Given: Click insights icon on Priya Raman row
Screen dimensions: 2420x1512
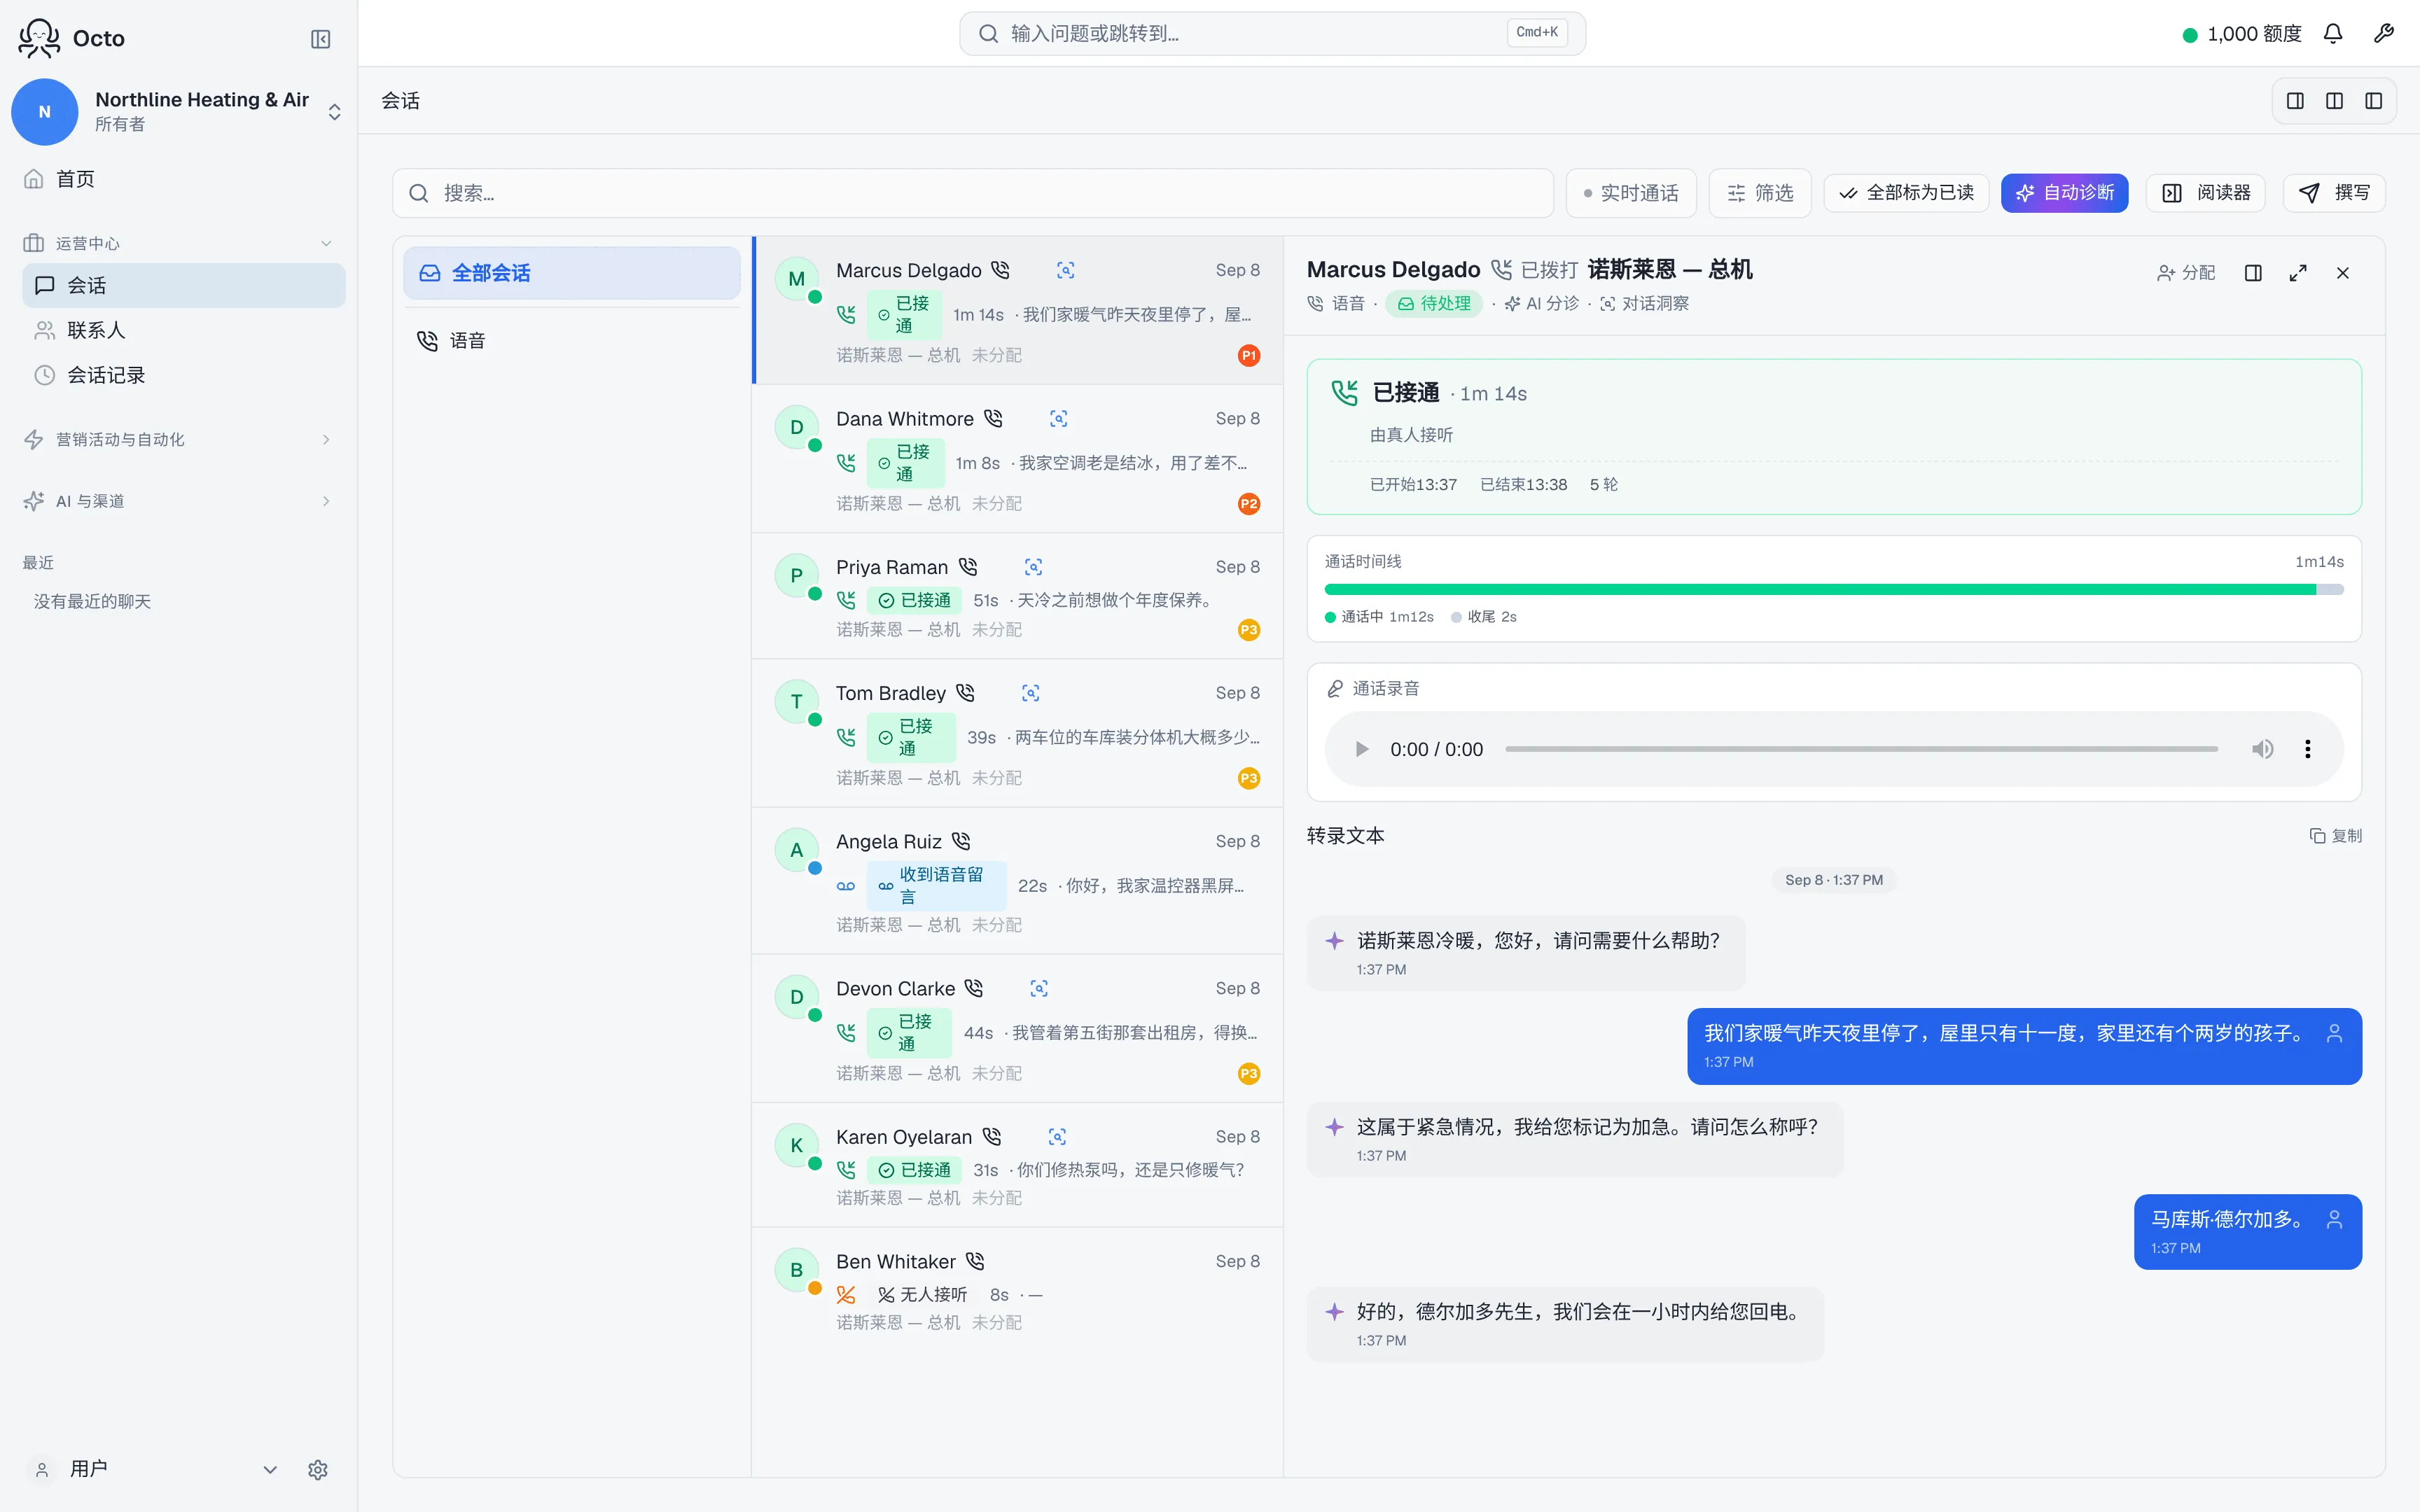Looking at the screenshot, I should click(1034, 567).
